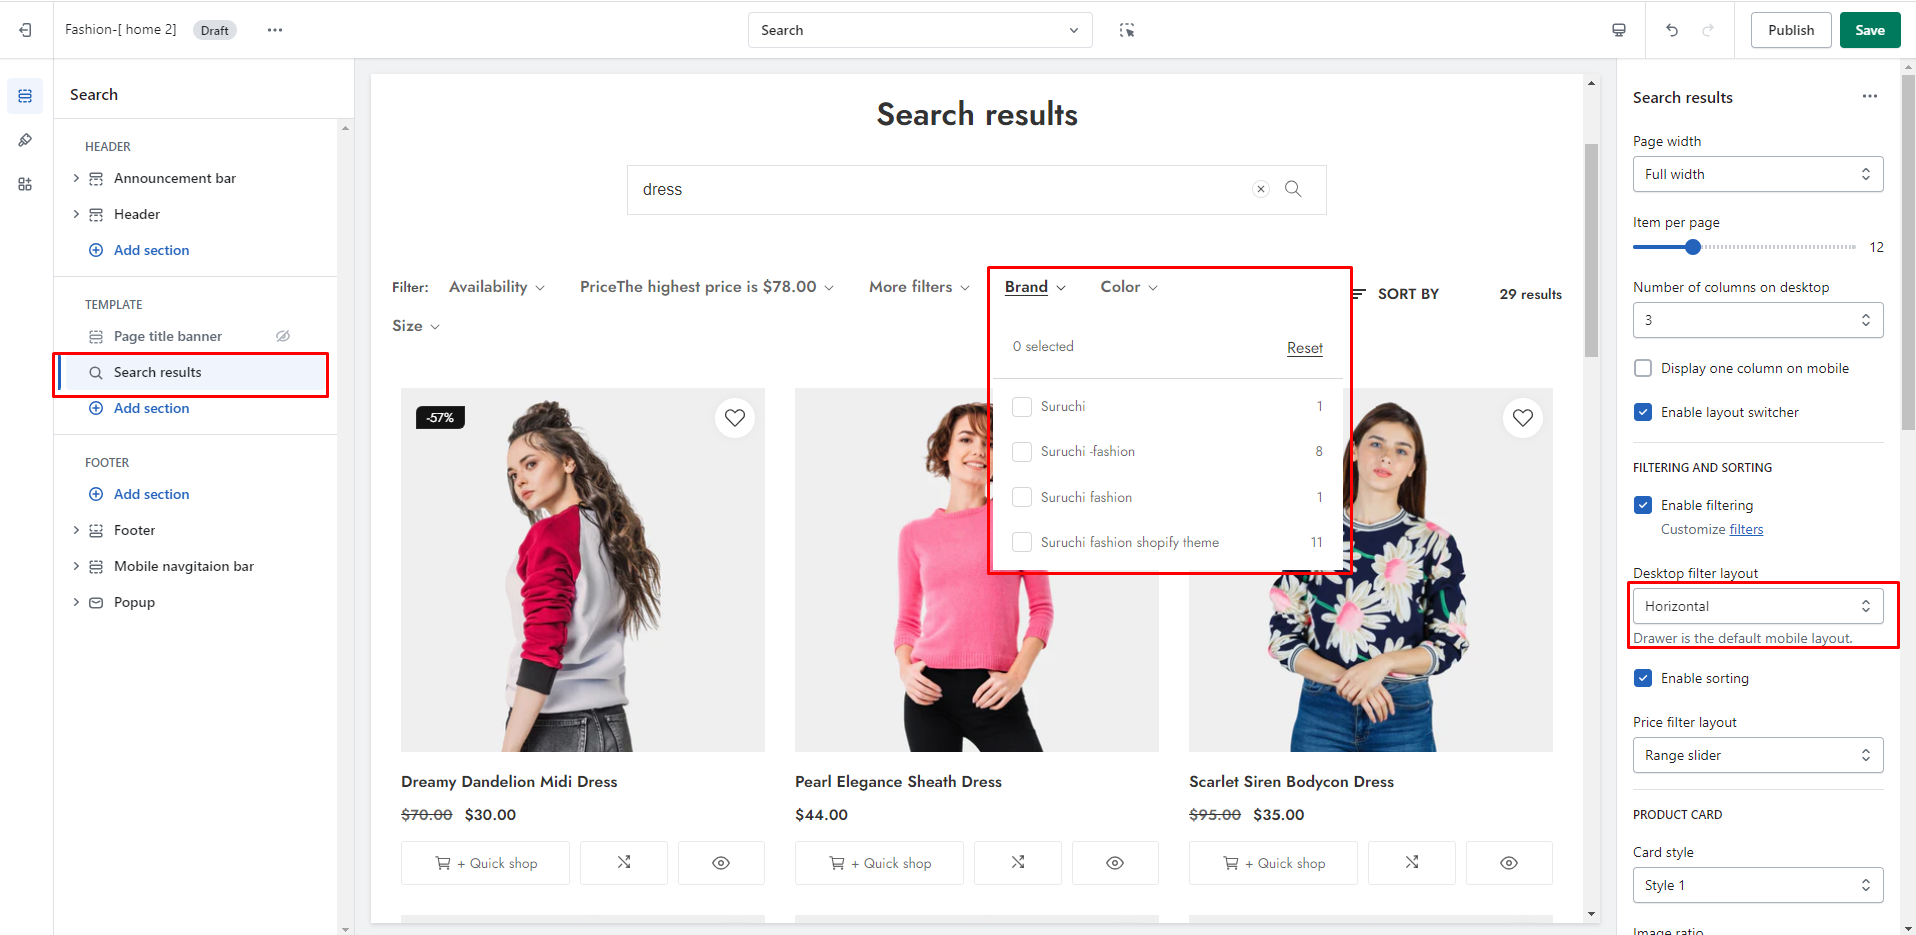Open the Availability filter

497,287
